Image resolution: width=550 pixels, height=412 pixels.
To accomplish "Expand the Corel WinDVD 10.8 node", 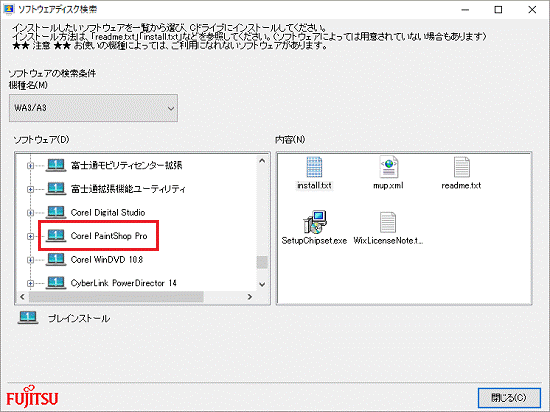I will click(x=31, y=260).
